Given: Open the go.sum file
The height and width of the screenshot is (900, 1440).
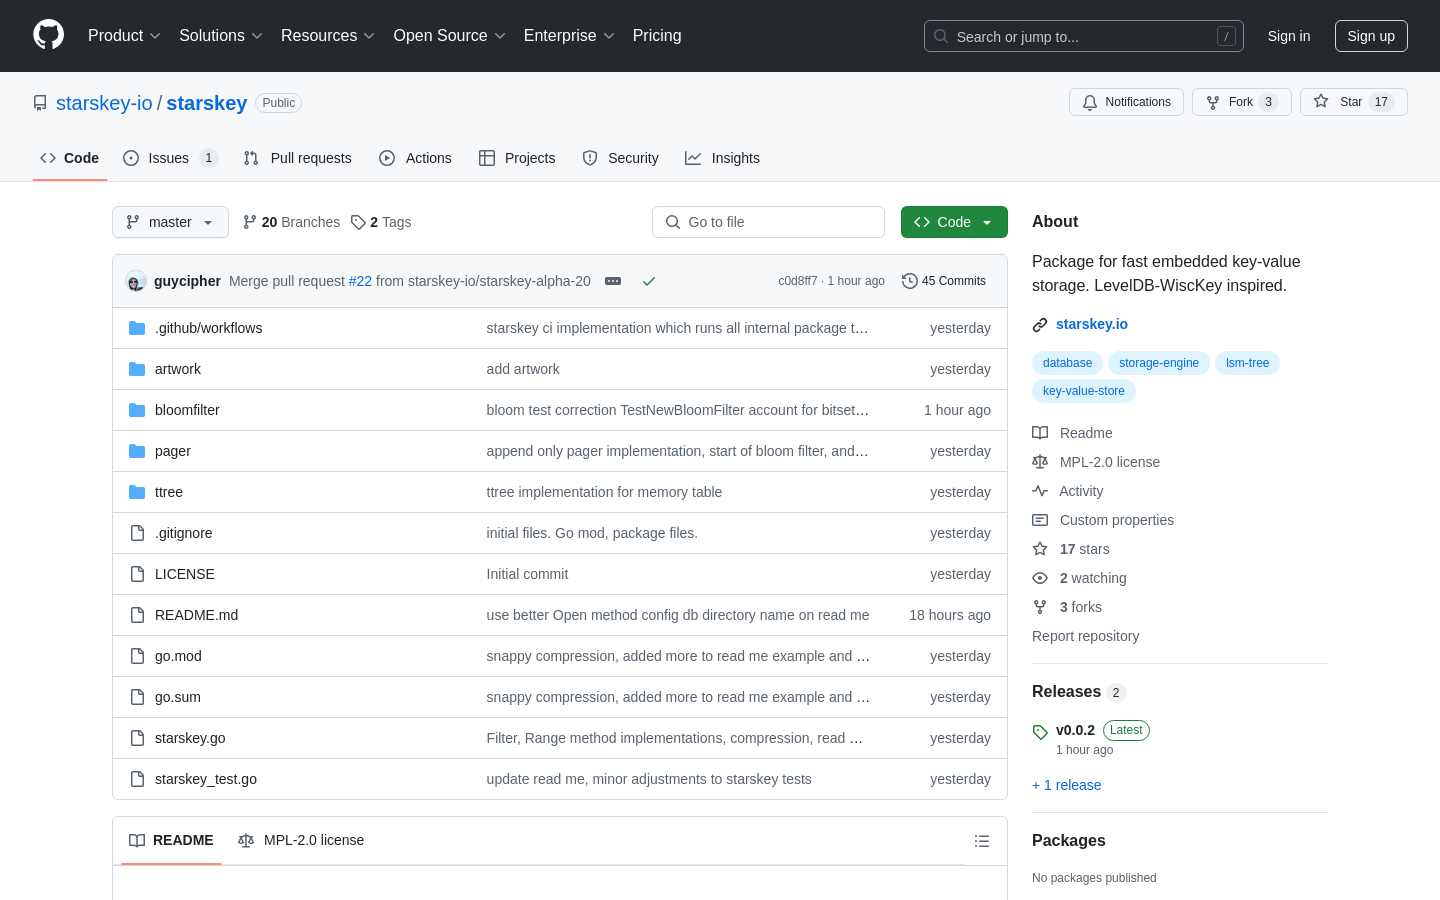Looking at the screenshot, I should click(x=178, y=697).
